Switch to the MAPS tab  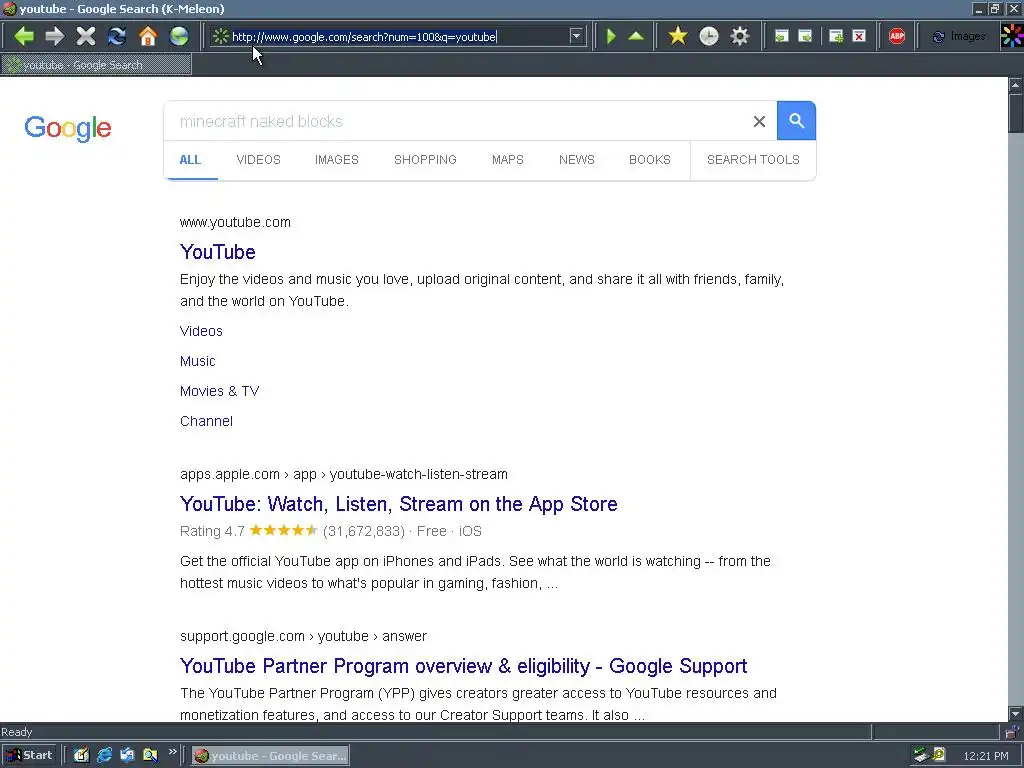coord(507,160)
